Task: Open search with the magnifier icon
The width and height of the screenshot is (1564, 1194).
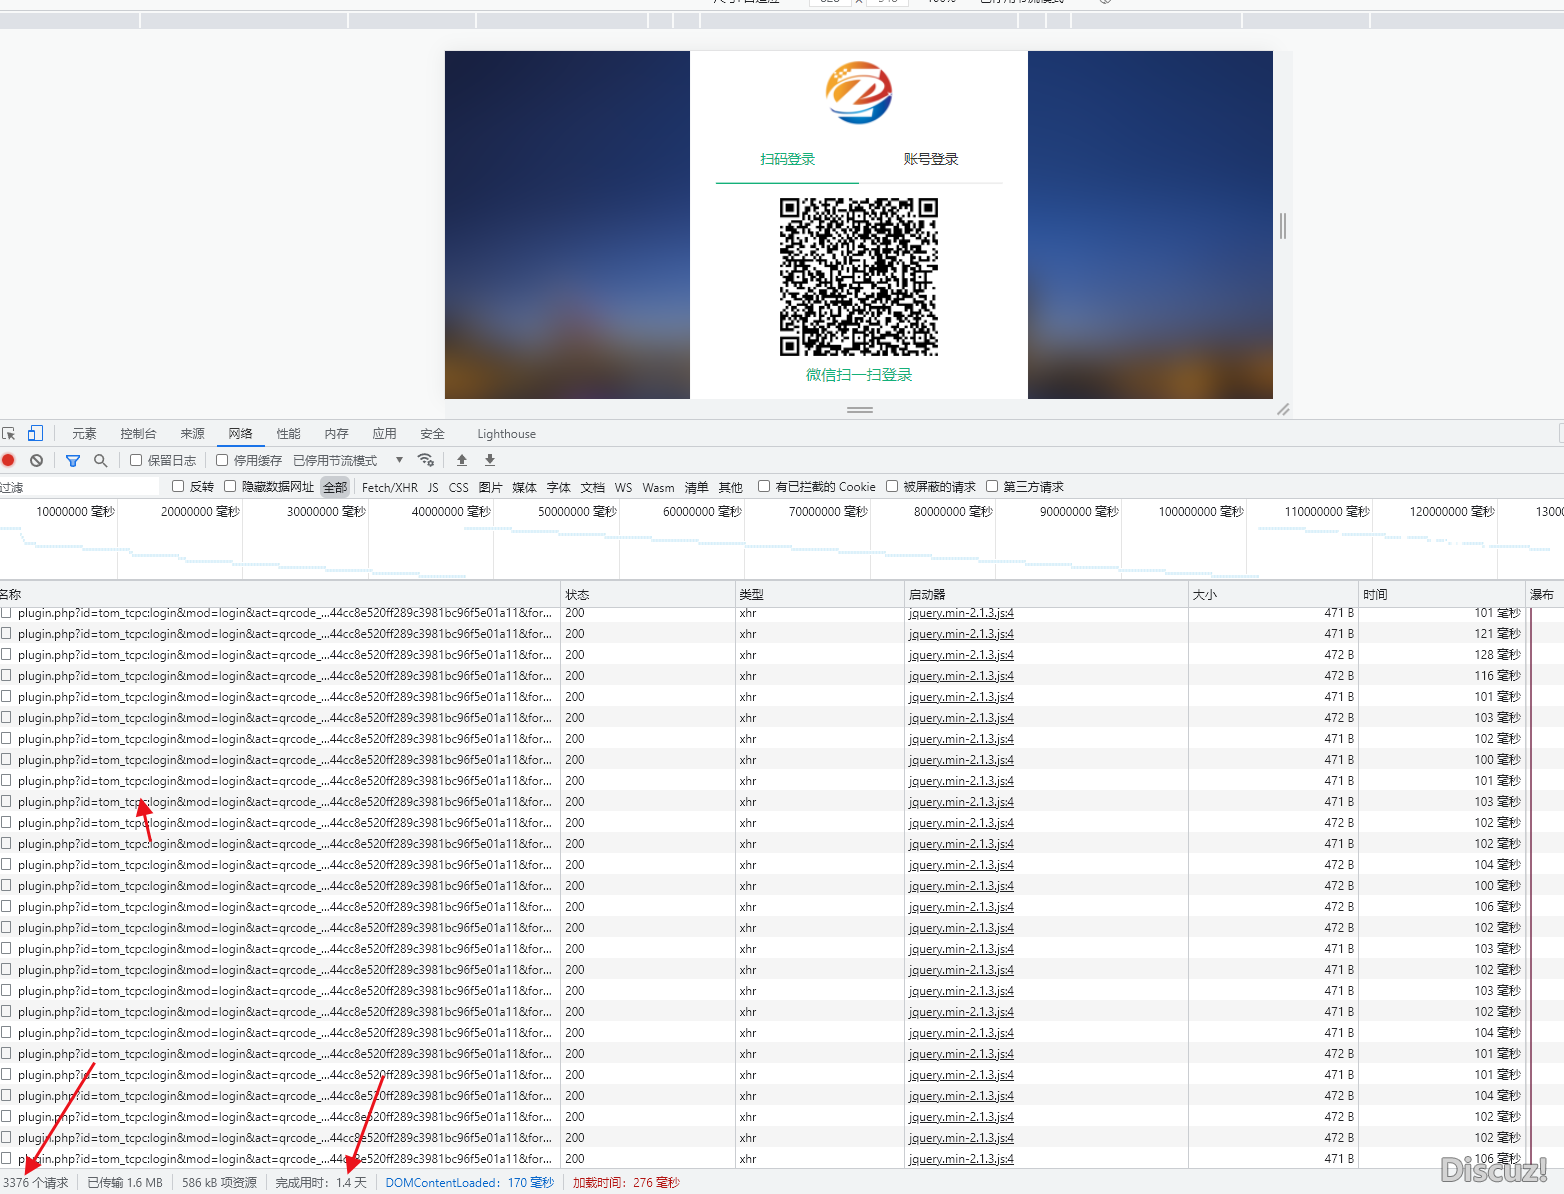Action: coord(100,460)
